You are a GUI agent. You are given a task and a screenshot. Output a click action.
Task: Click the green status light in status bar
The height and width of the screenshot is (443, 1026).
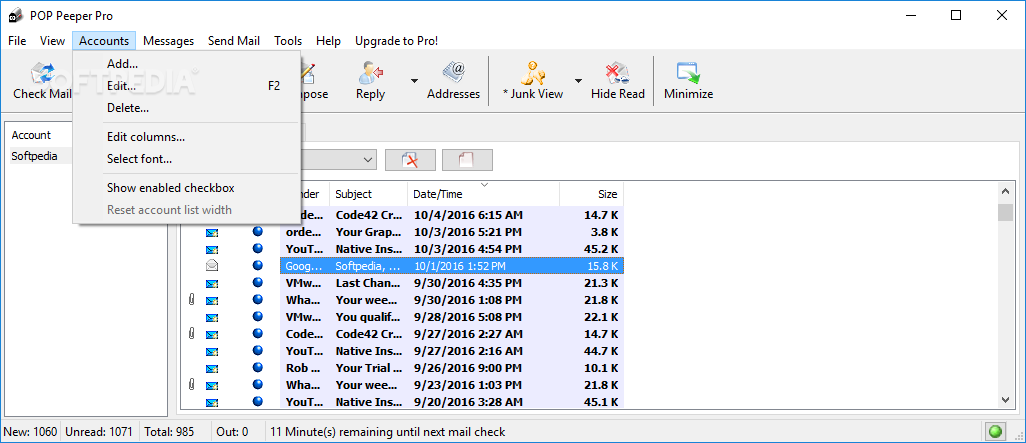(x=996, y=432)
